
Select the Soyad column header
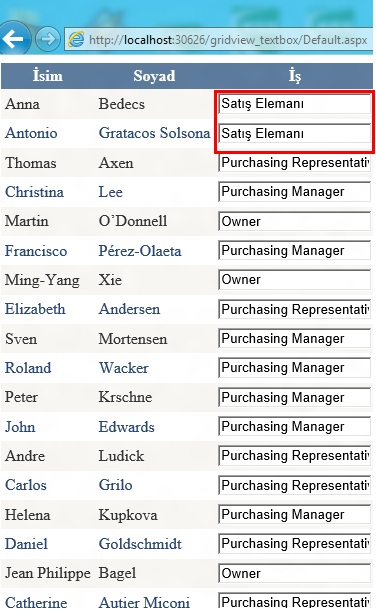[x=154, y=75]
